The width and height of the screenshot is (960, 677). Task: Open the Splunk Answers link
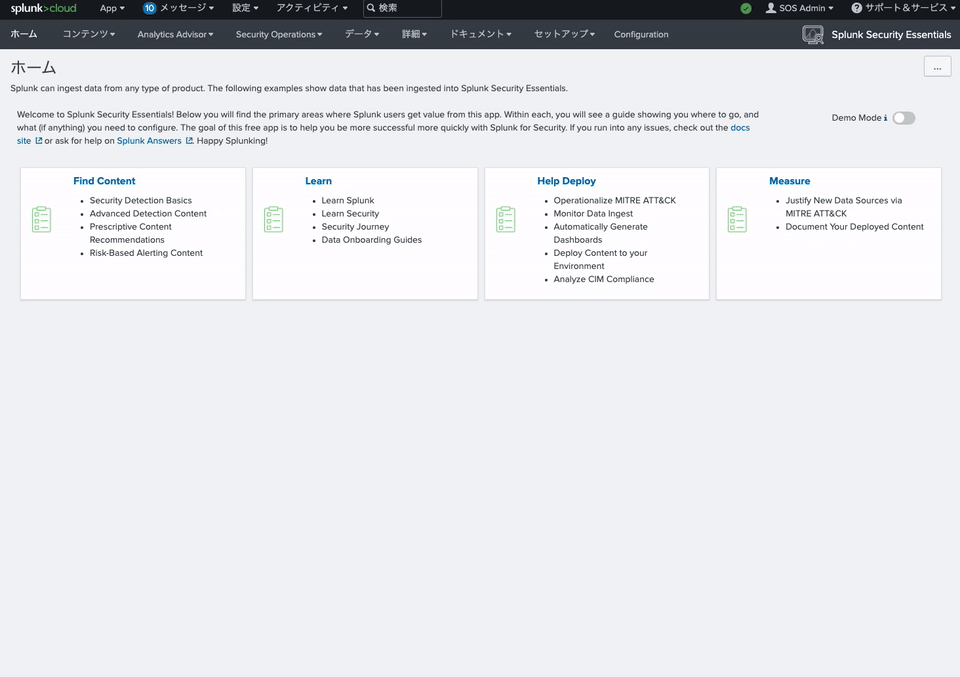(x=148, y=141)
